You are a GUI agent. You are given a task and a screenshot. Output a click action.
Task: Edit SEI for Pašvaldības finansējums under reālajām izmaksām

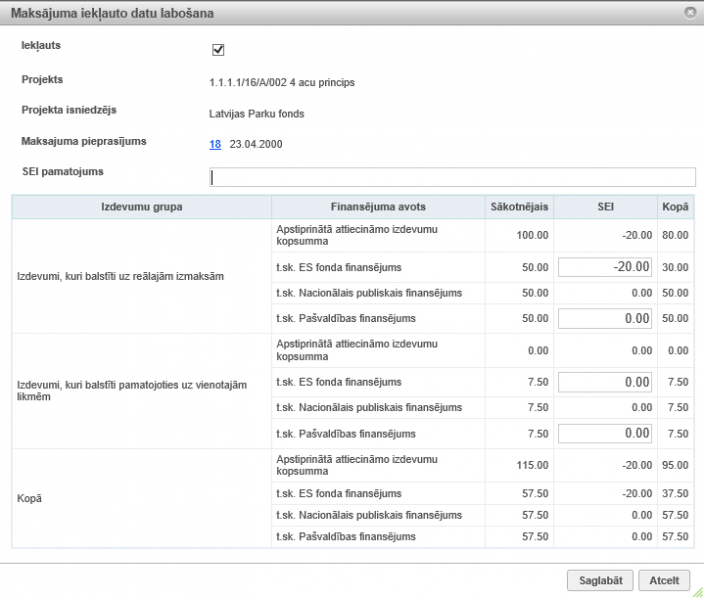coord(605,319)
